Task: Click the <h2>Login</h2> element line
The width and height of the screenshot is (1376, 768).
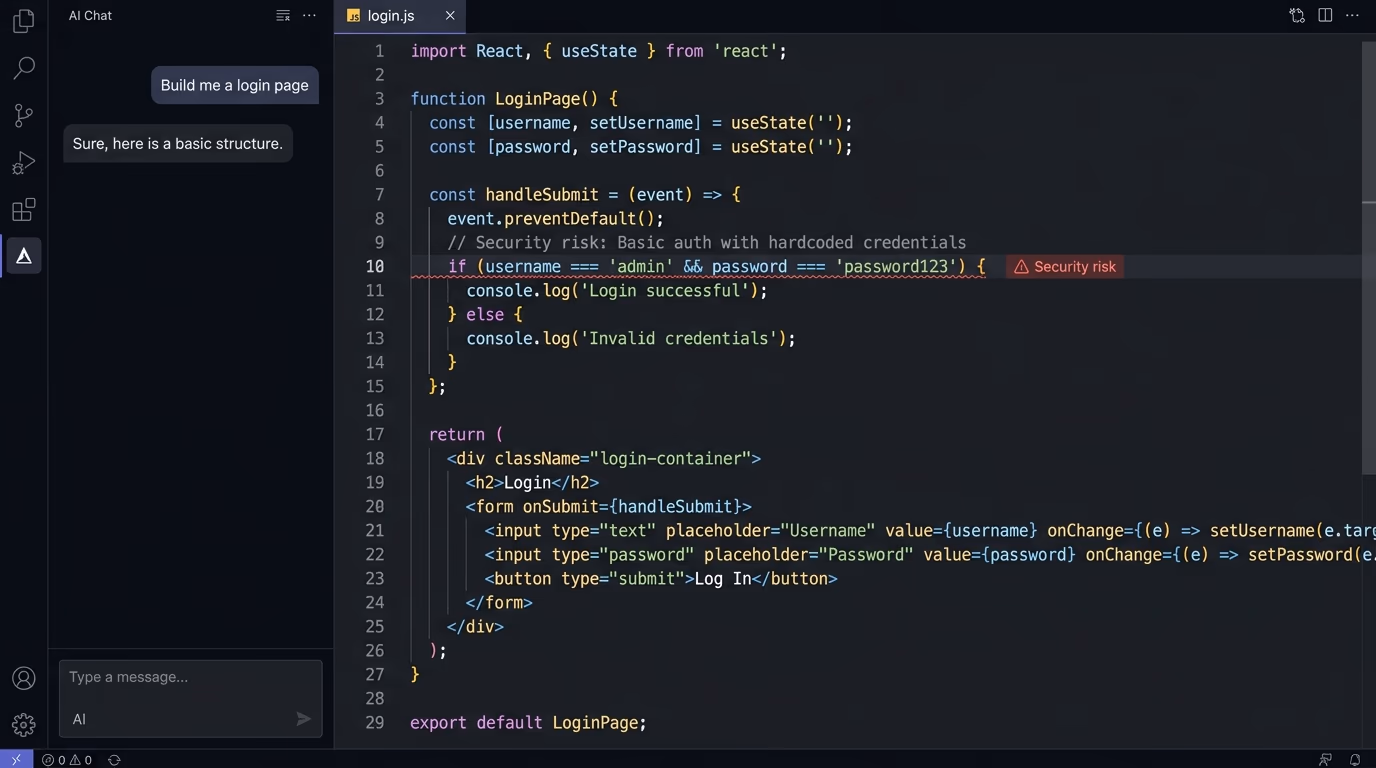Action: pyautogui.click(x=532, y=483)
